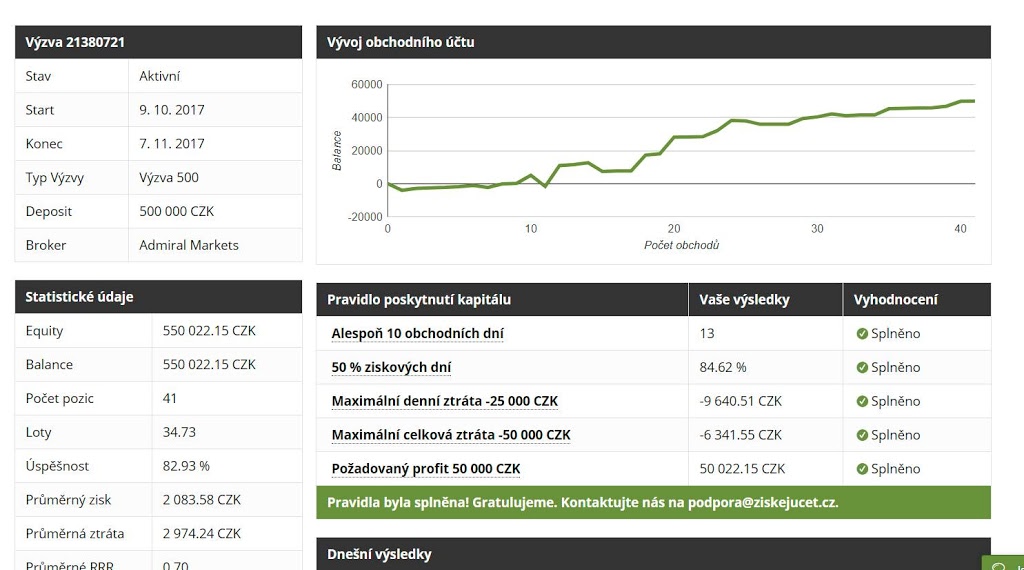Click the green rules-fulfilled congratulation banner
This screenshot has width=1024, height=570.
click(x=653, y=502)
